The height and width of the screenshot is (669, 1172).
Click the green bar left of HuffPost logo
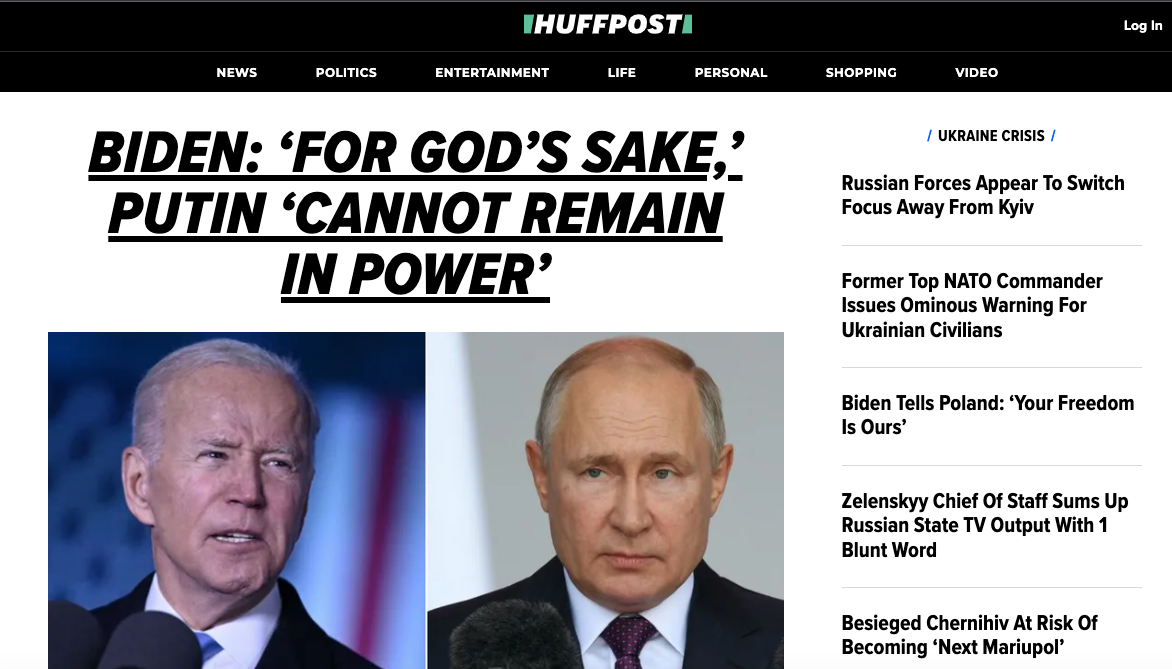pos(528,25)
